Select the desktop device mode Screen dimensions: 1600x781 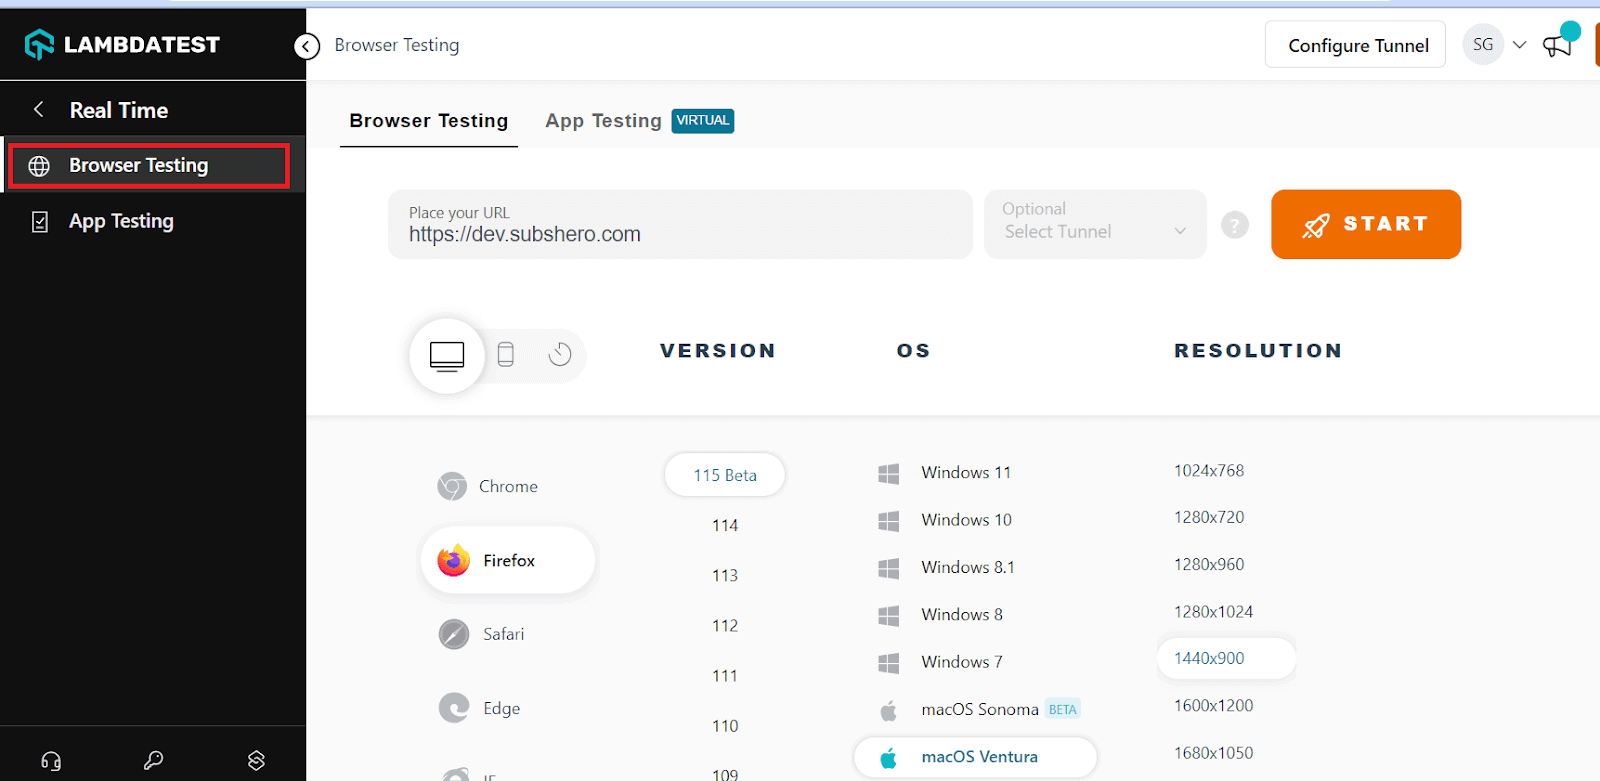click(447, 355)
